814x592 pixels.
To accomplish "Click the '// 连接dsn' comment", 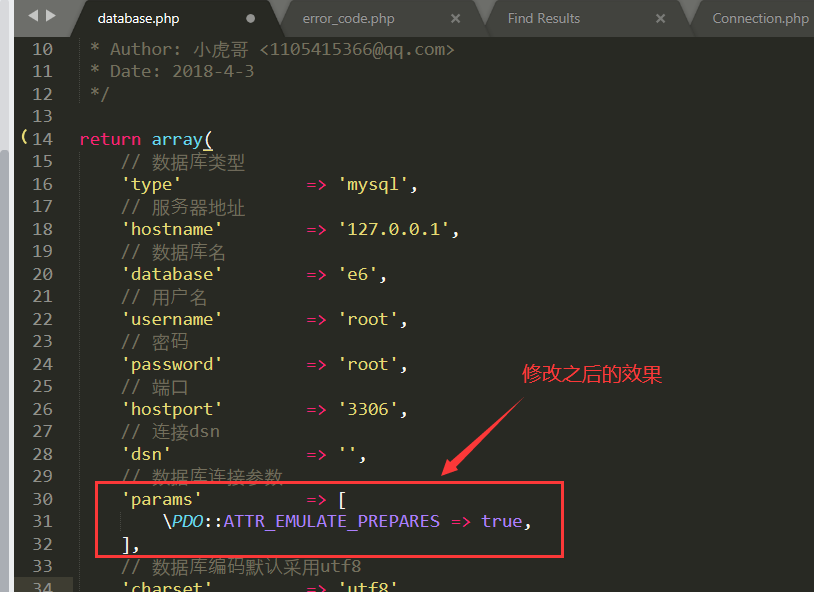I will point(170,432).
